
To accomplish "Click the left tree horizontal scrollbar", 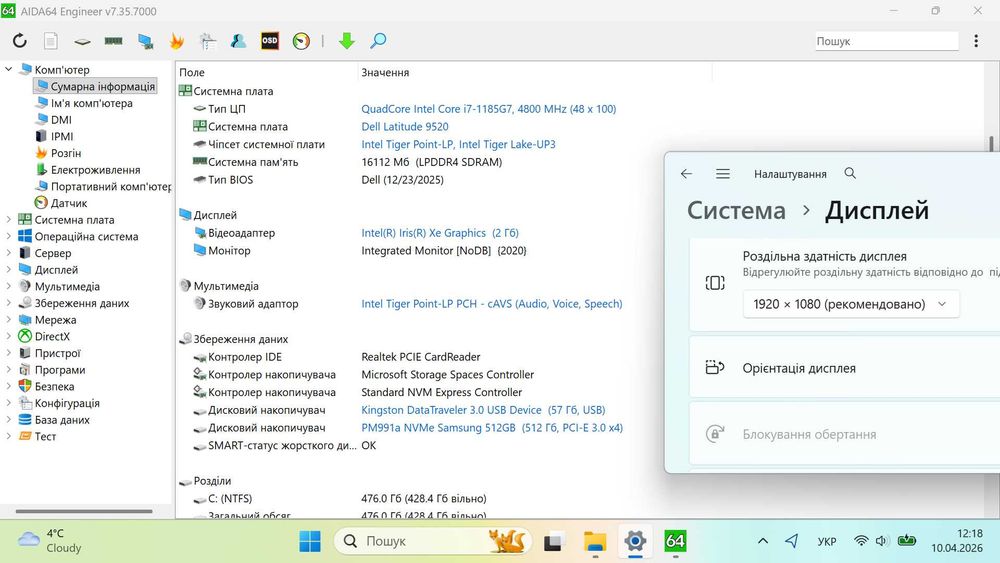I will pyautogui.click(x=84, y=511).
